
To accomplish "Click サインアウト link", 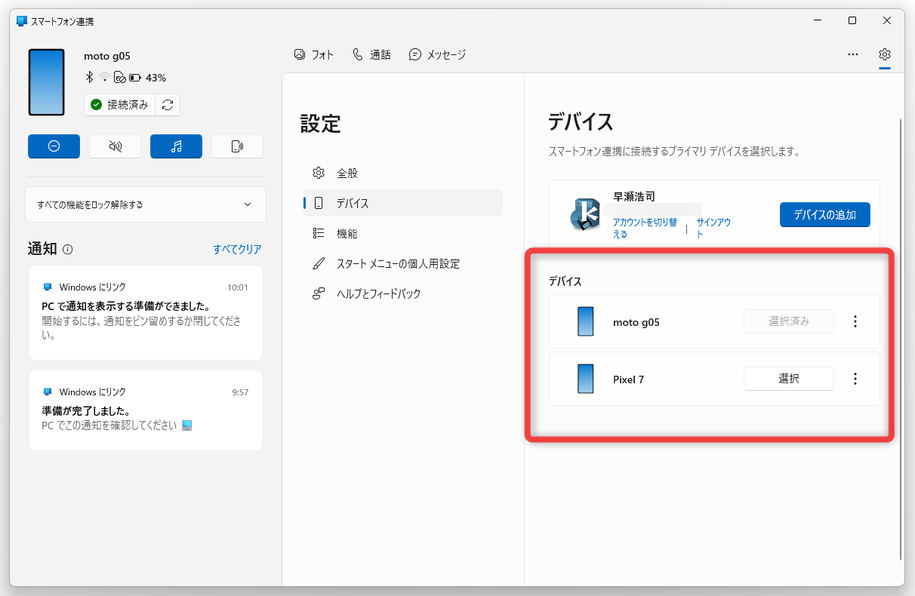I will click(x=714, y=228).
